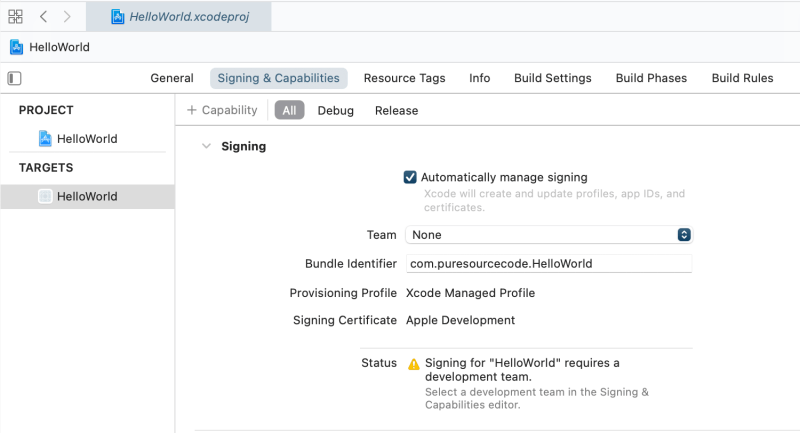The width and height of the screenshot is (800, 433).
Task: Click the Select a development team hint
Action: [x=537, y=398]
